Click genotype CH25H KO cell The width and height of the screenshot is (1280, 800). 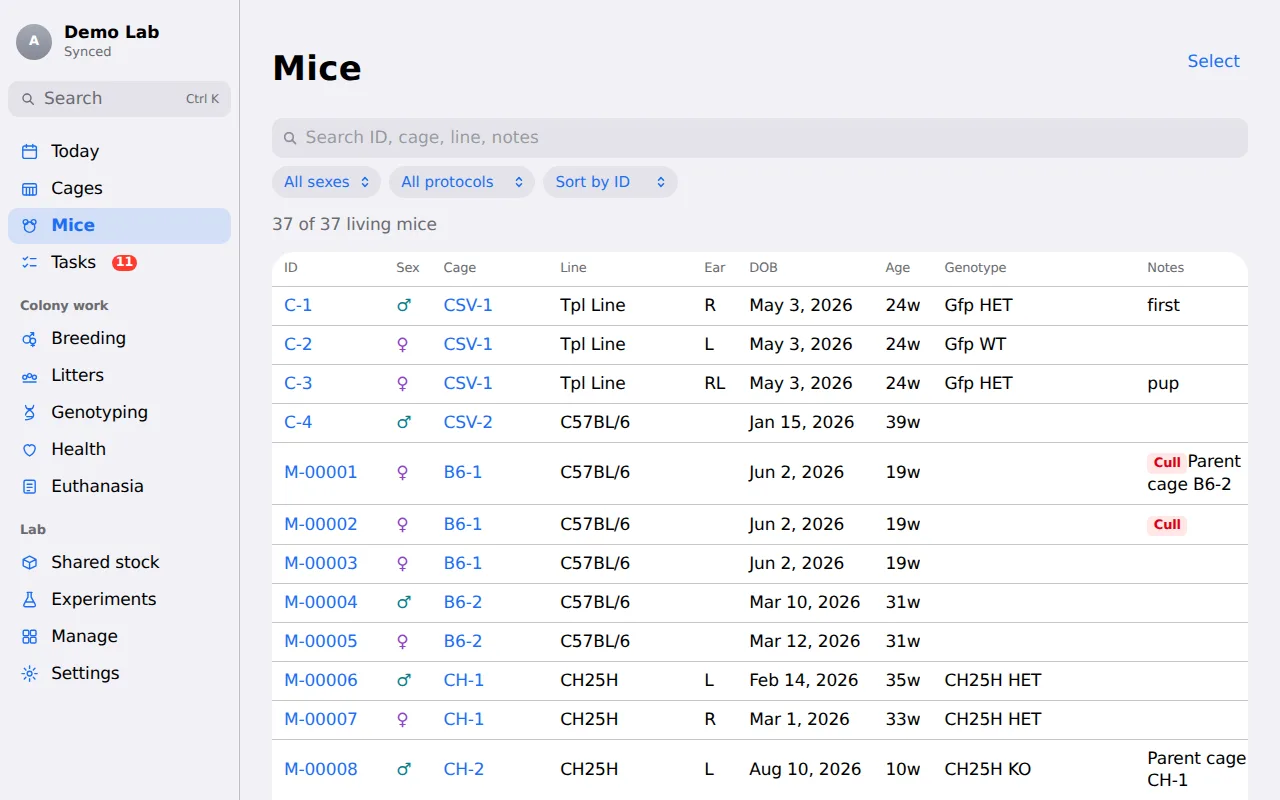[x=988, y=769]
